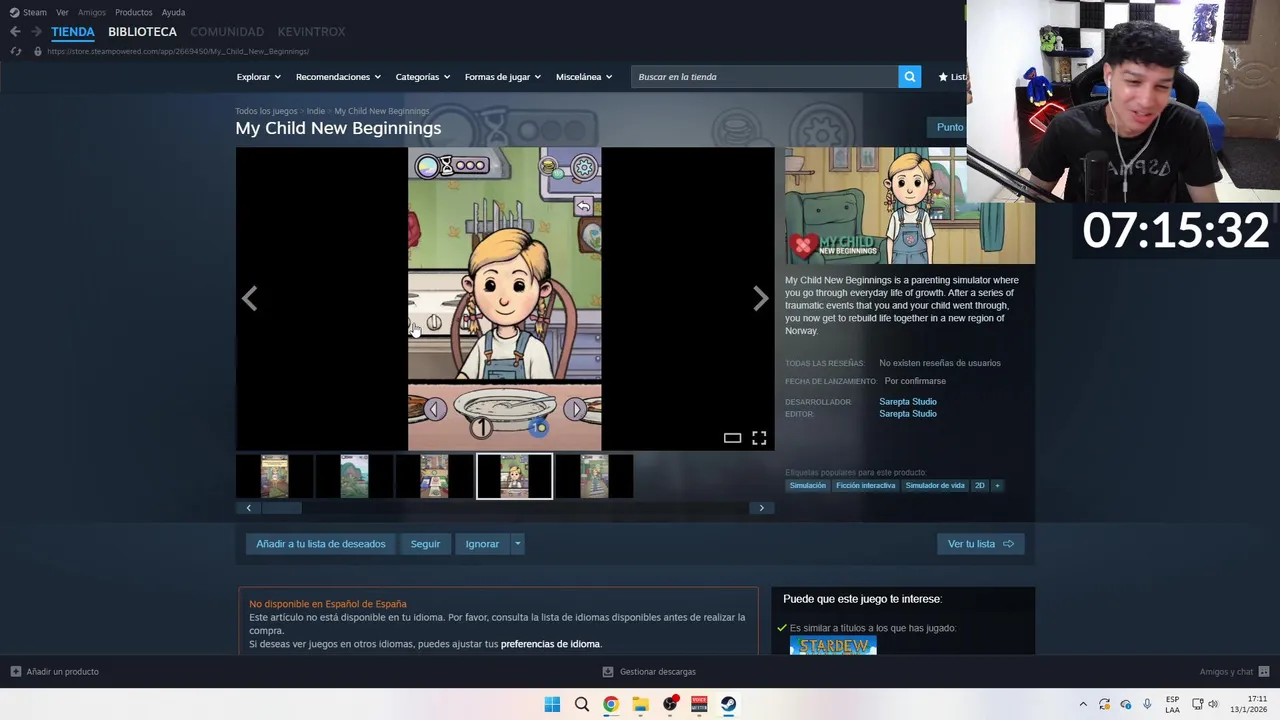Open the Ignorar options dropdown arrow
The width and height of the screenshot is (1280, 720).
click(517, 544)
